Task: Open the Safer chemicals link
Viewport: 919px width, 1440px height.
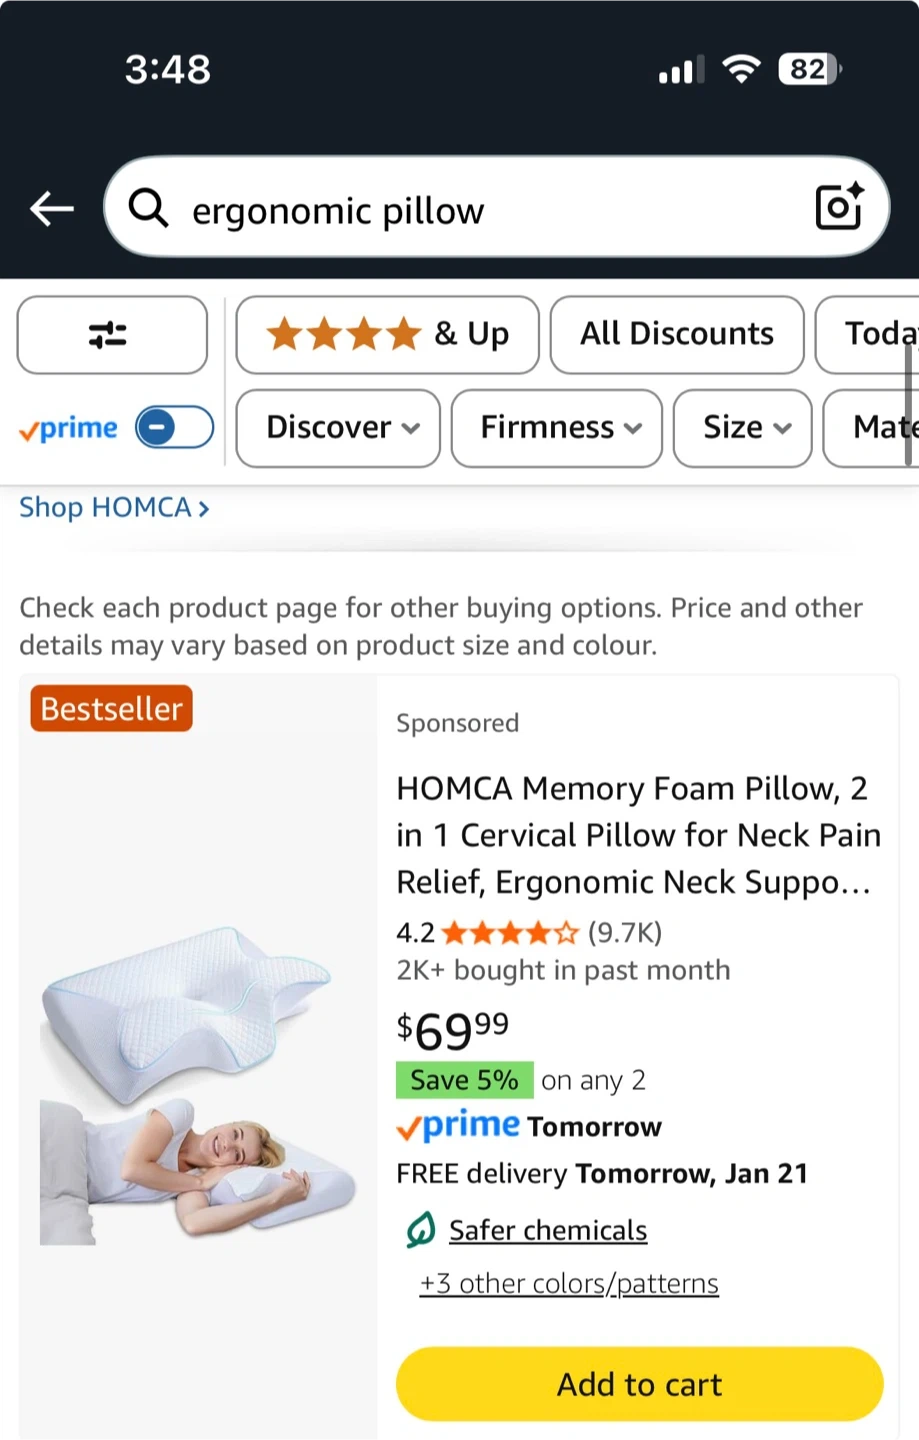Action: [x=548, y=1230]
